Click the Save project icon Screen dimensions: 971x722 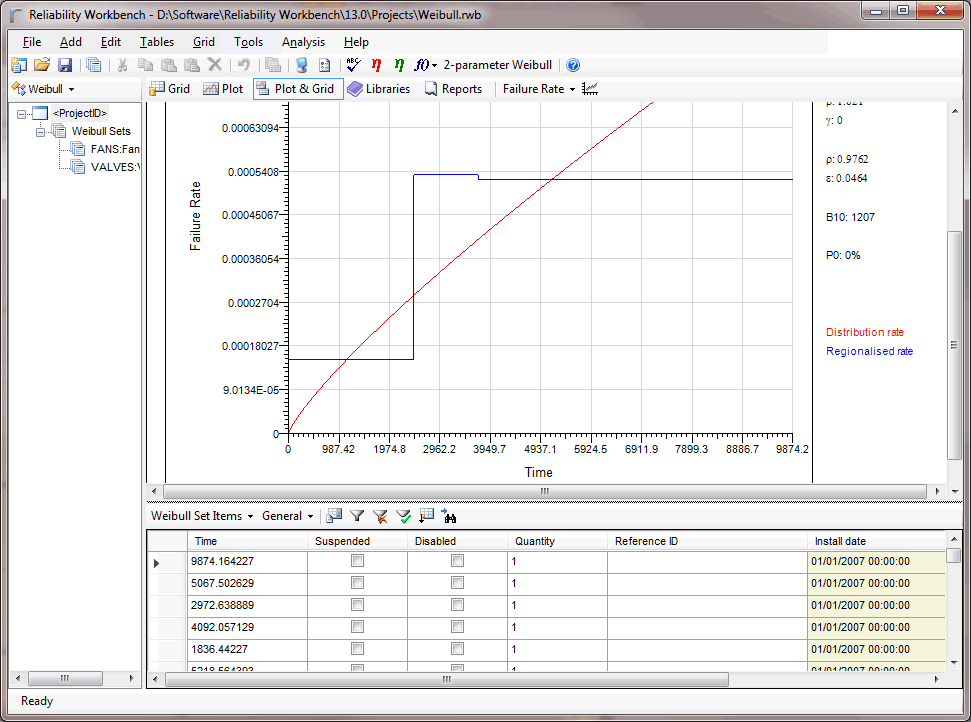pos(65,65)
